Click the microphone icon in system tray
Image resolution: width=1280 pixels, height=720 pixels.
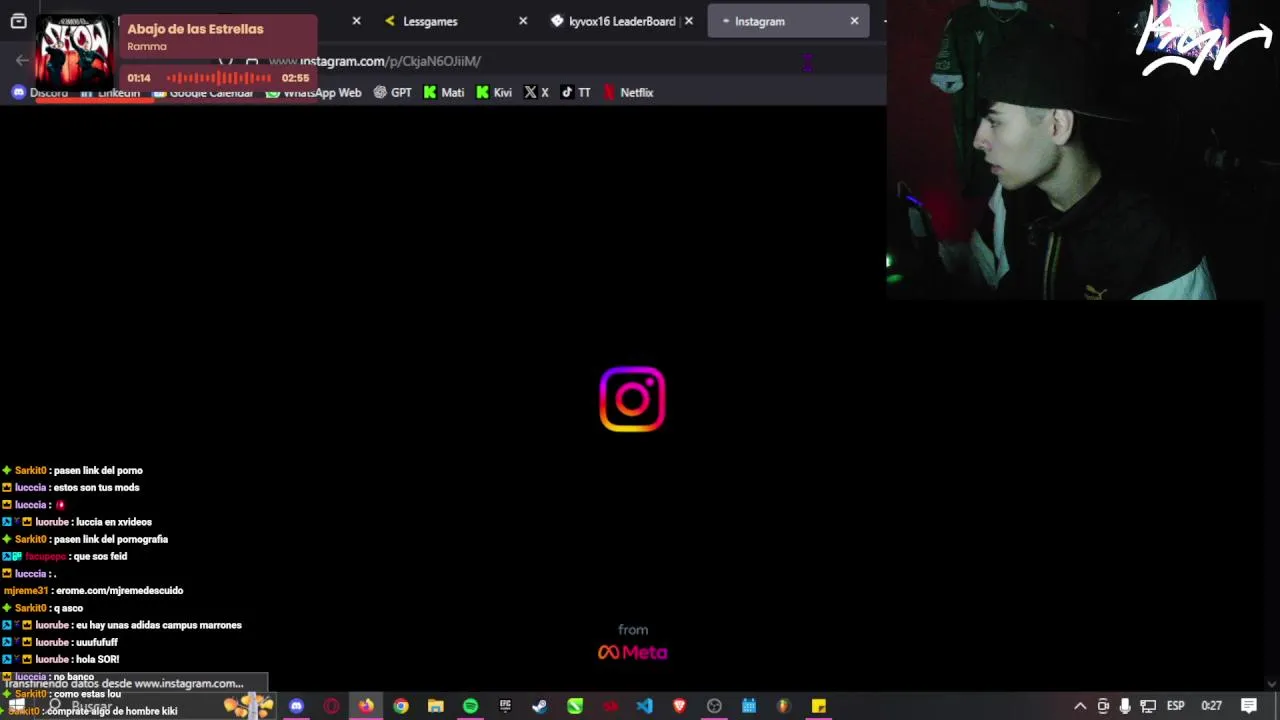(1125, 706)
